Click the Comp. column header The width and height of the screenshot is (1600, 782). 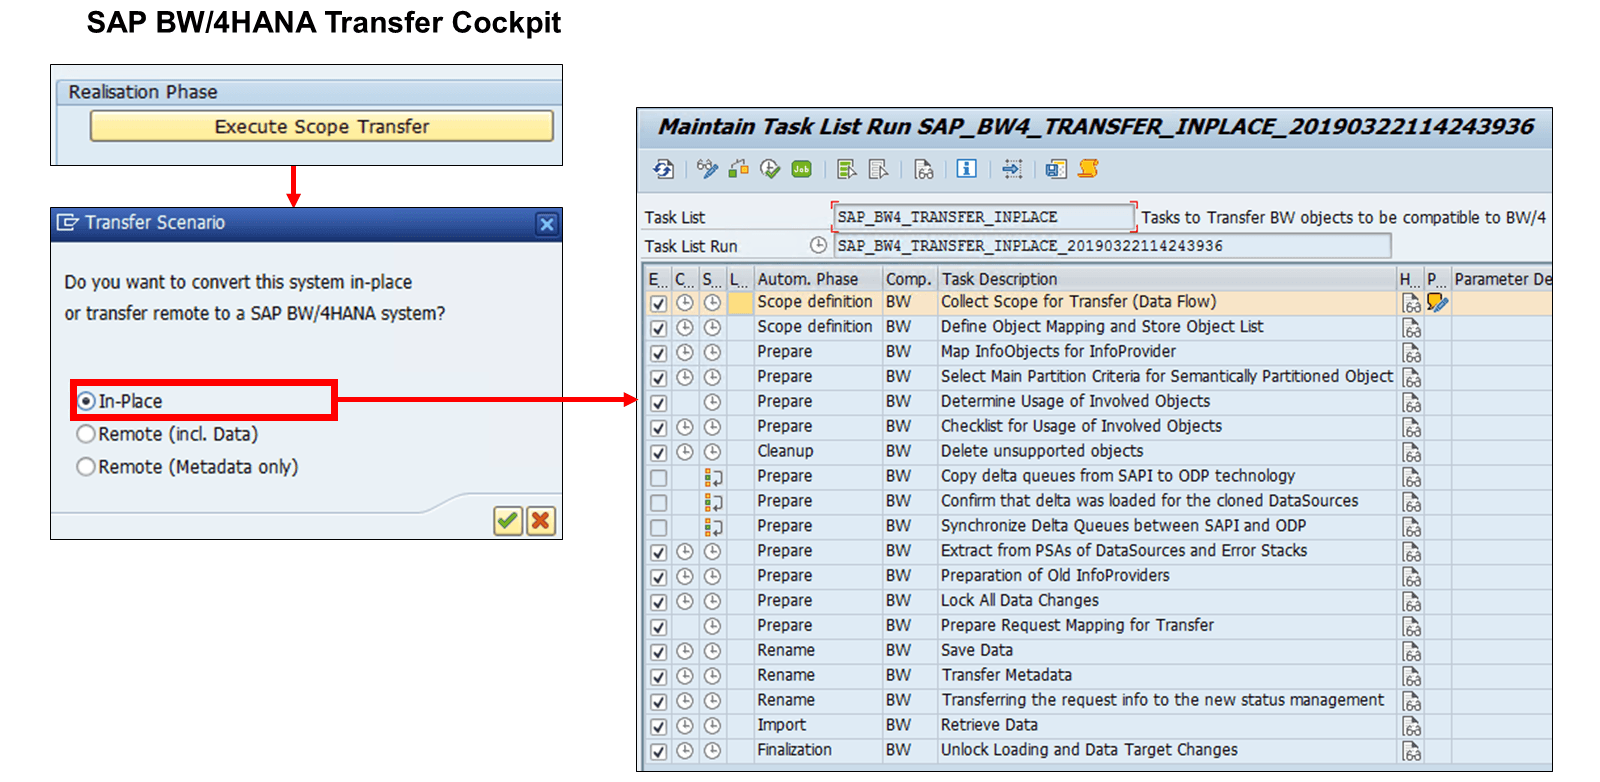(909, 279)
